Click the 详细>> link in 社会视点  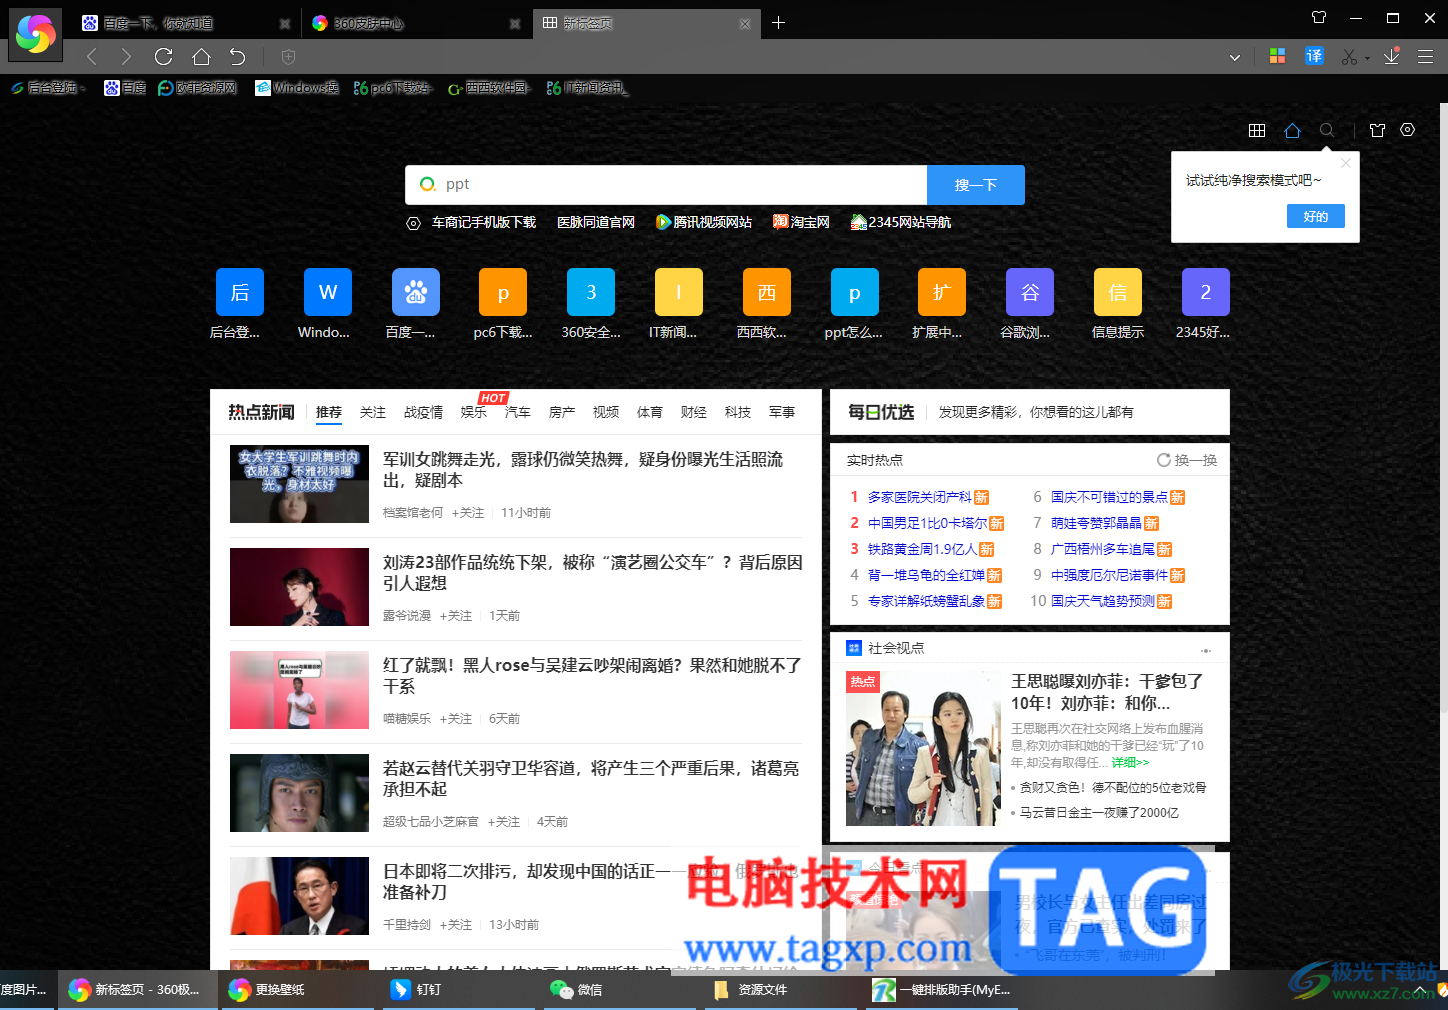(x=1131, y=762)
